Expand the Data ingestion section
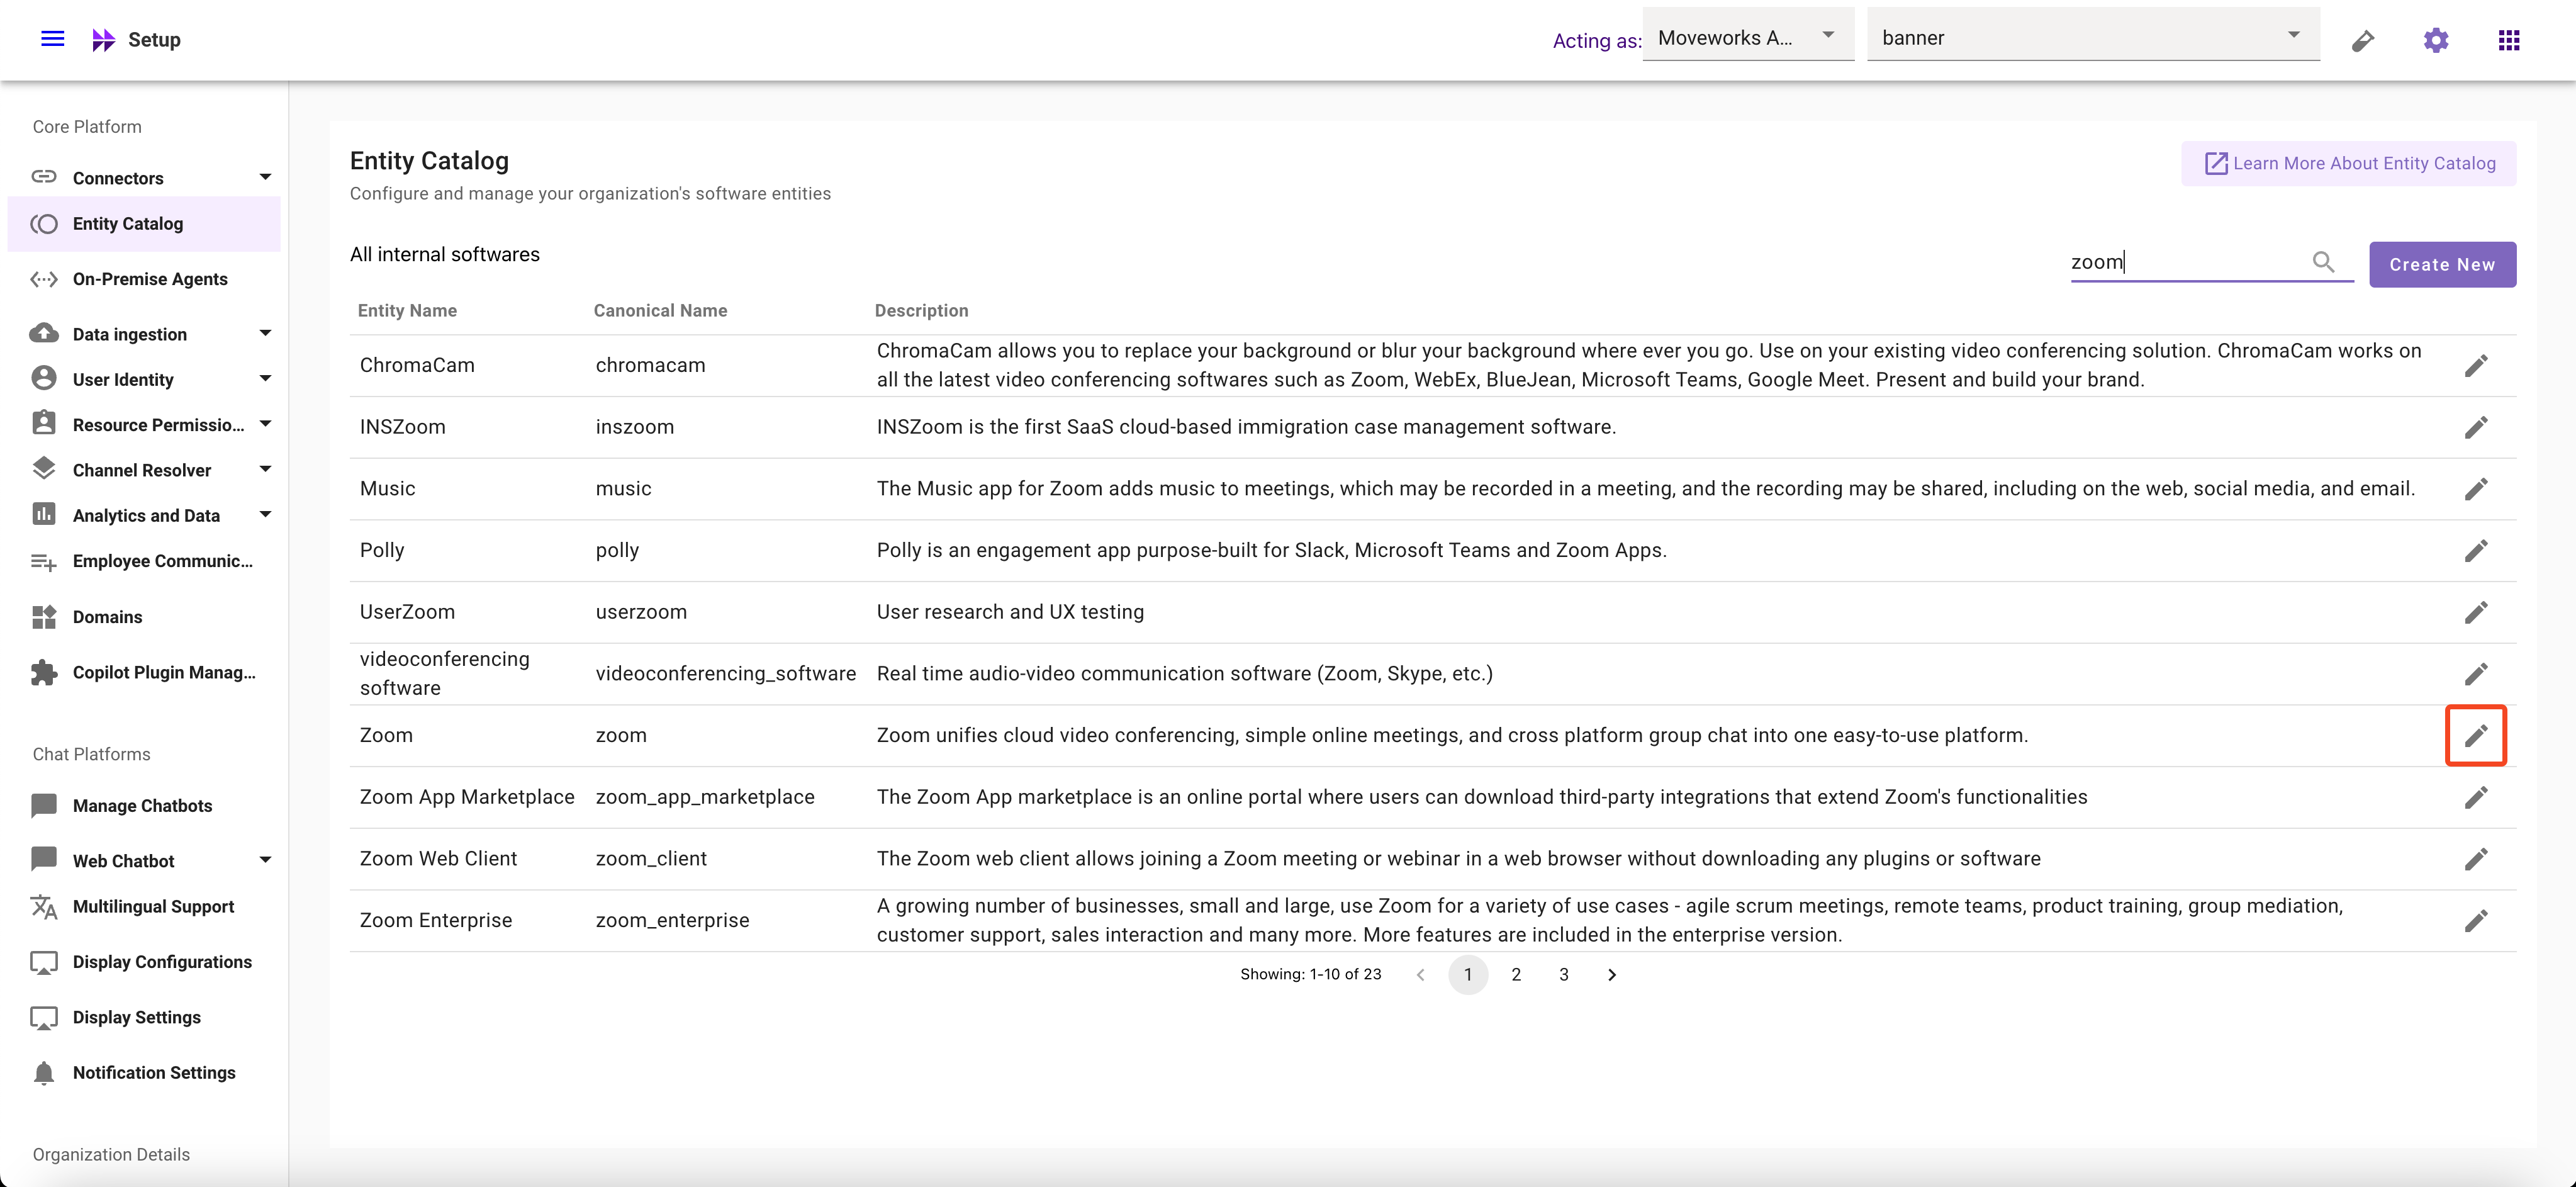This screenshot has height=1187, width=2576. 265,334
